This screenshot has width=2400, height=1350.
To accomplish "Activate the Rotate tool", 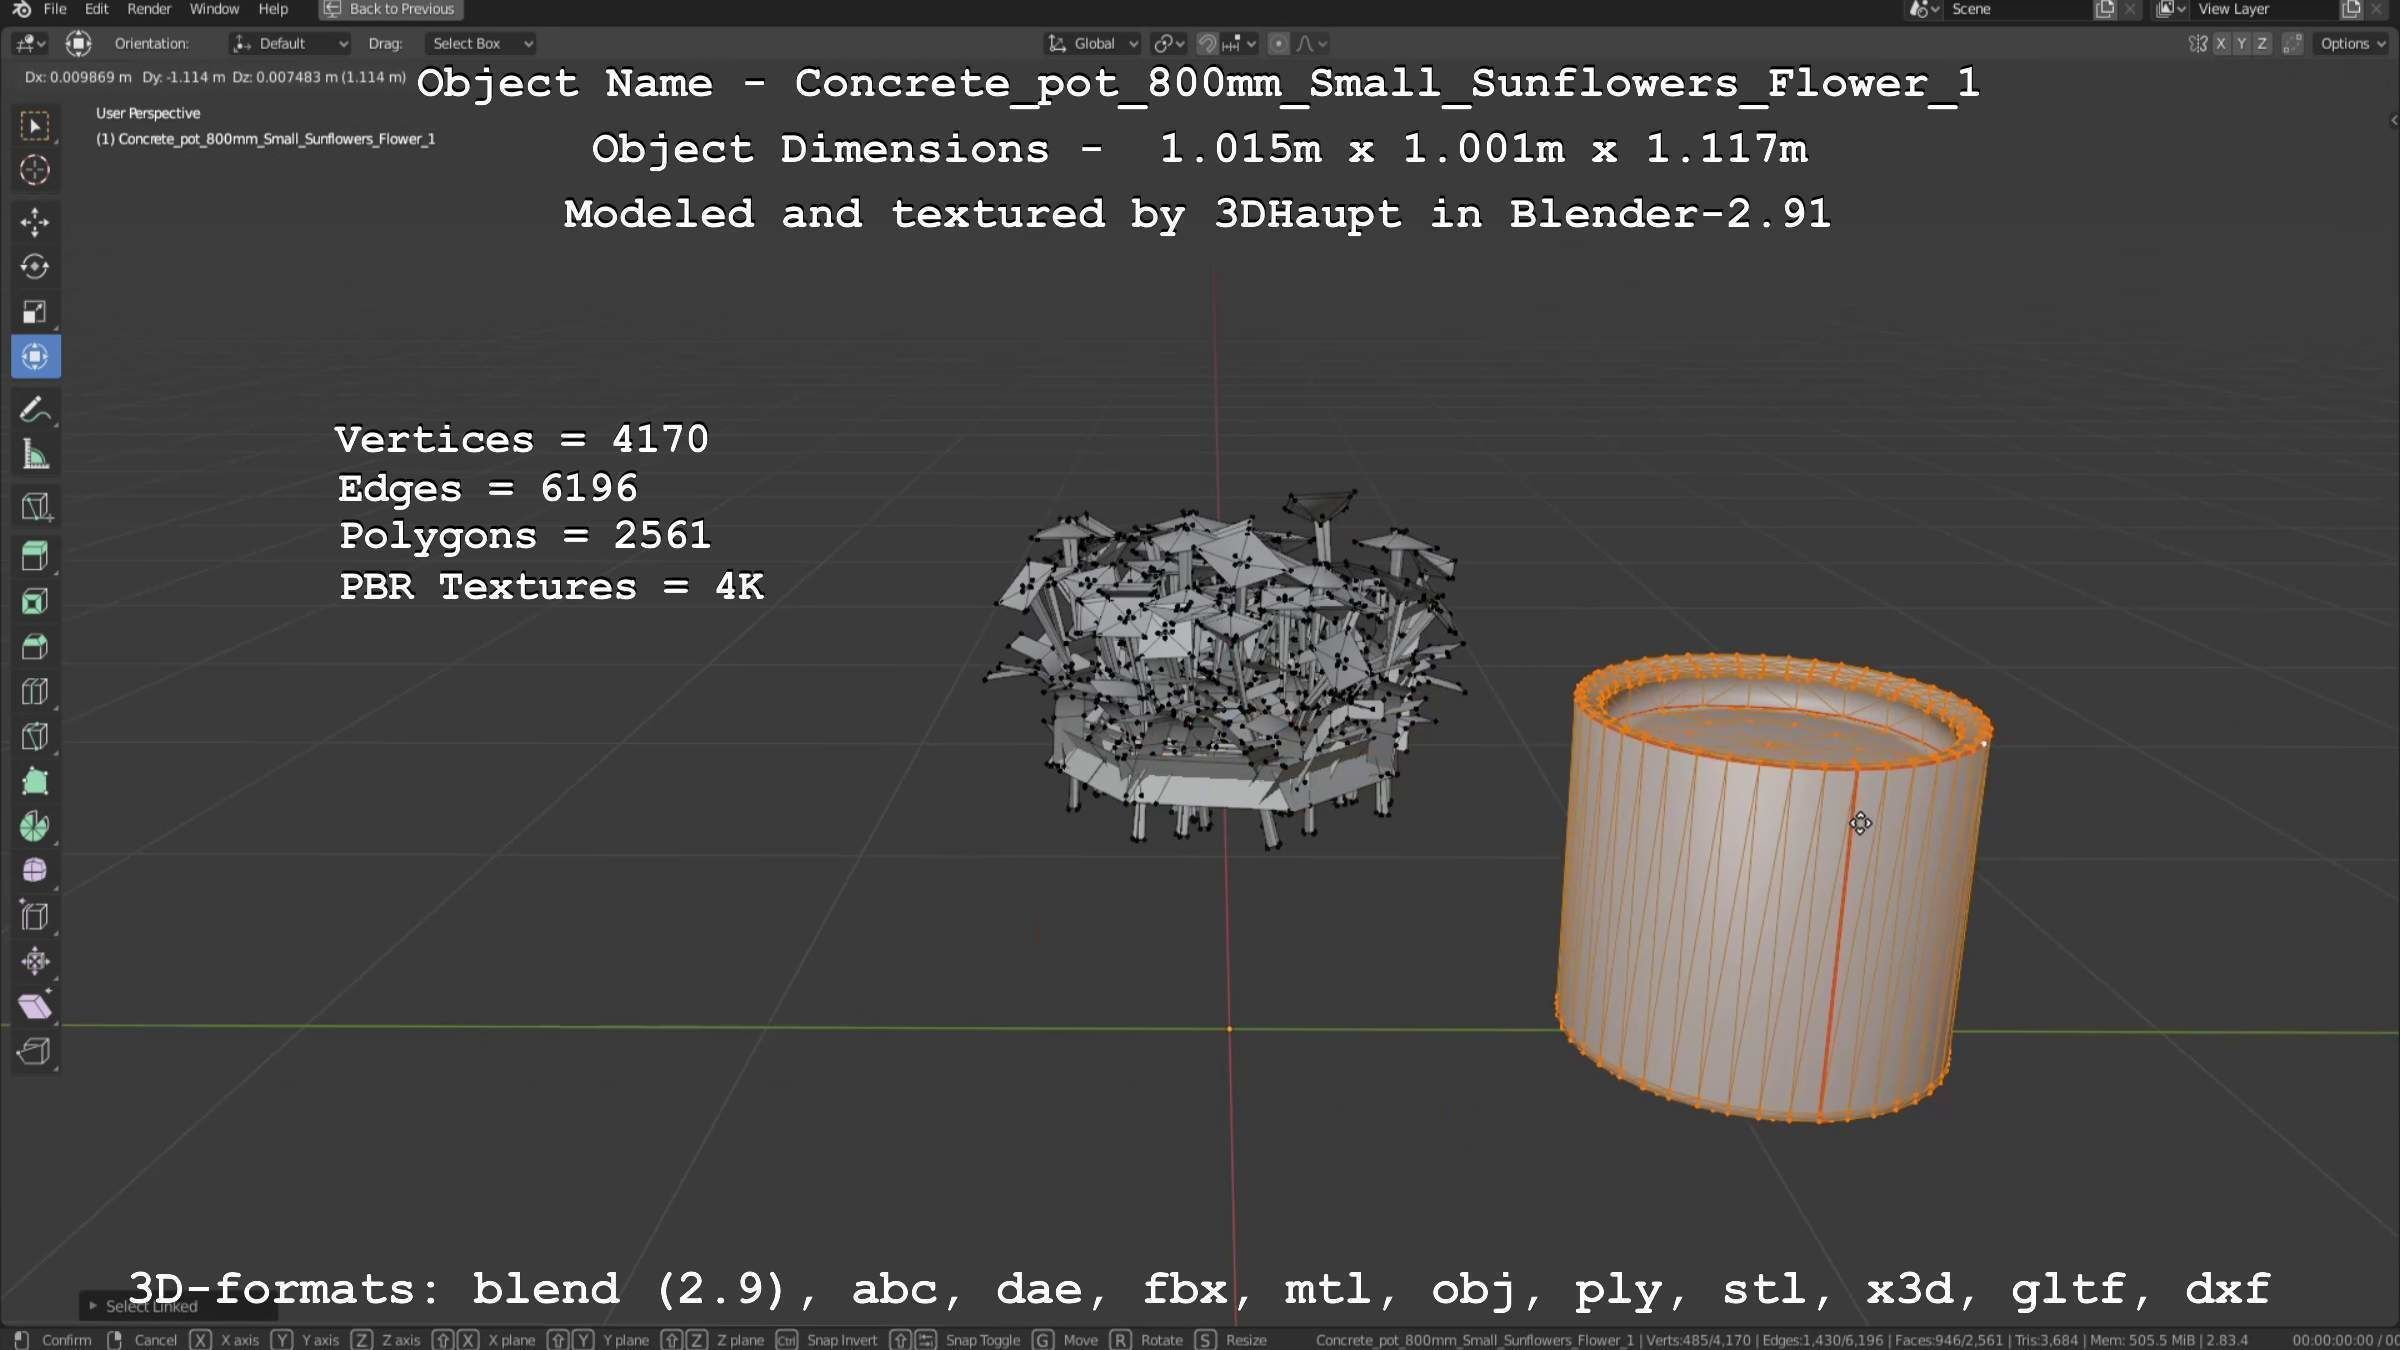I will [35, 267].
